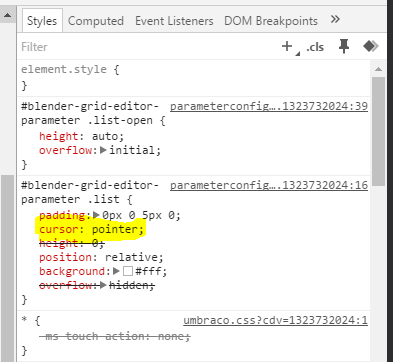Open parameterconfig link ending in :39
The height and width of the screenshot is (362, 393).
tap(269, 106)
